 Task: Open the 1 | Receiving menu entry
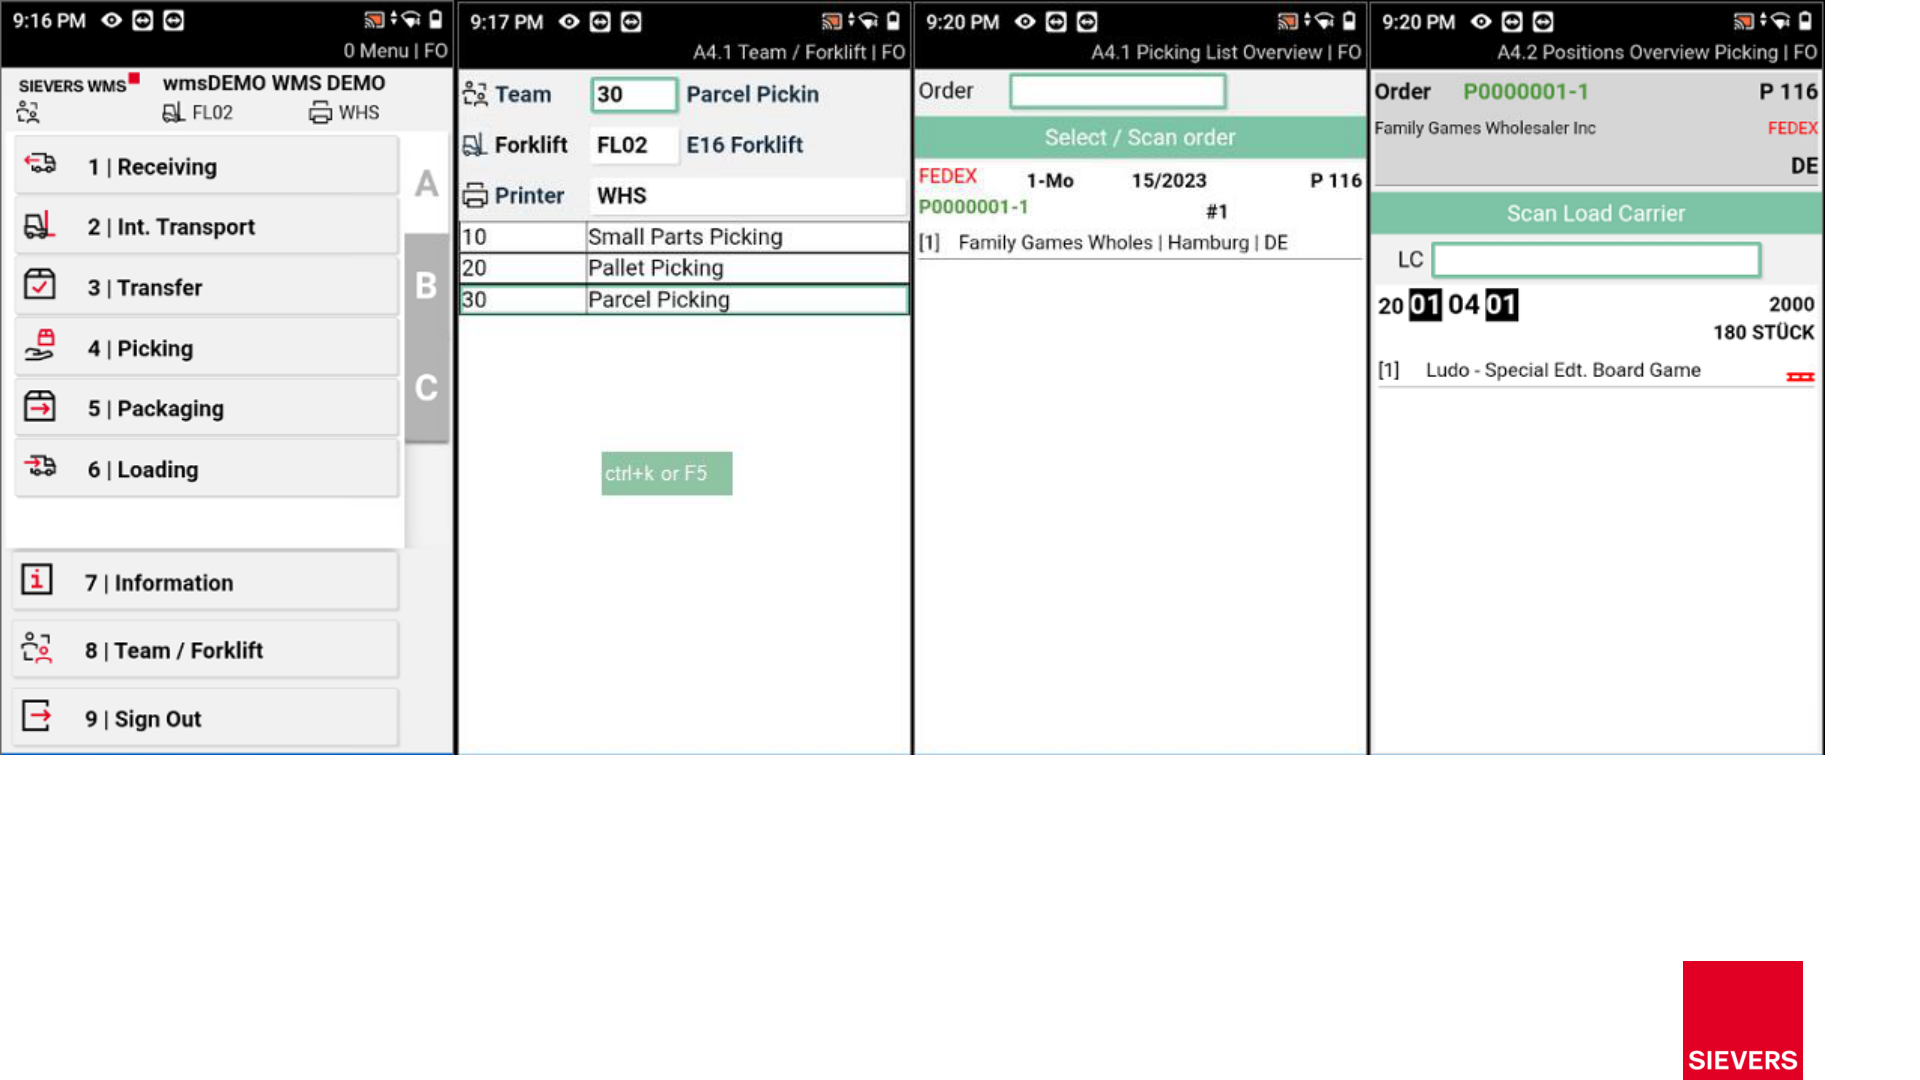coord(207,166)
